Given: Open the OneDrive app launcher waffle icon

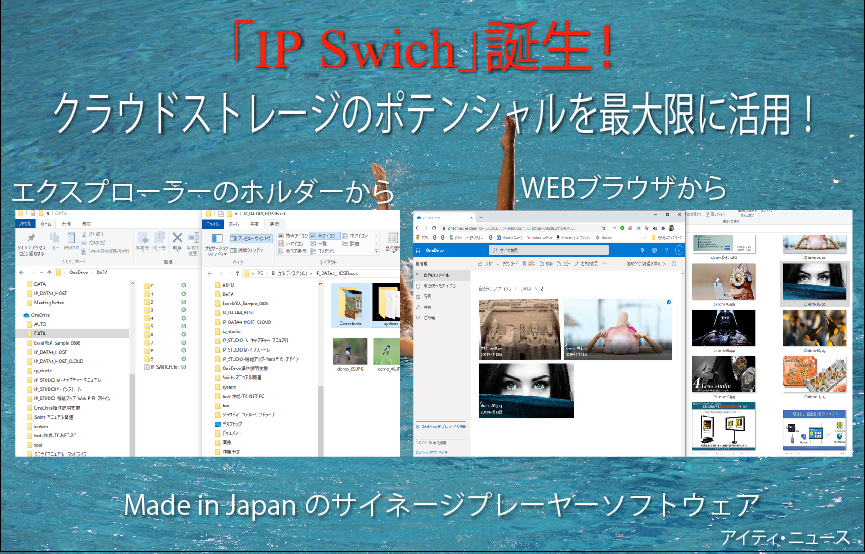Looking at the screenshot, I should (x=418, y=251).
